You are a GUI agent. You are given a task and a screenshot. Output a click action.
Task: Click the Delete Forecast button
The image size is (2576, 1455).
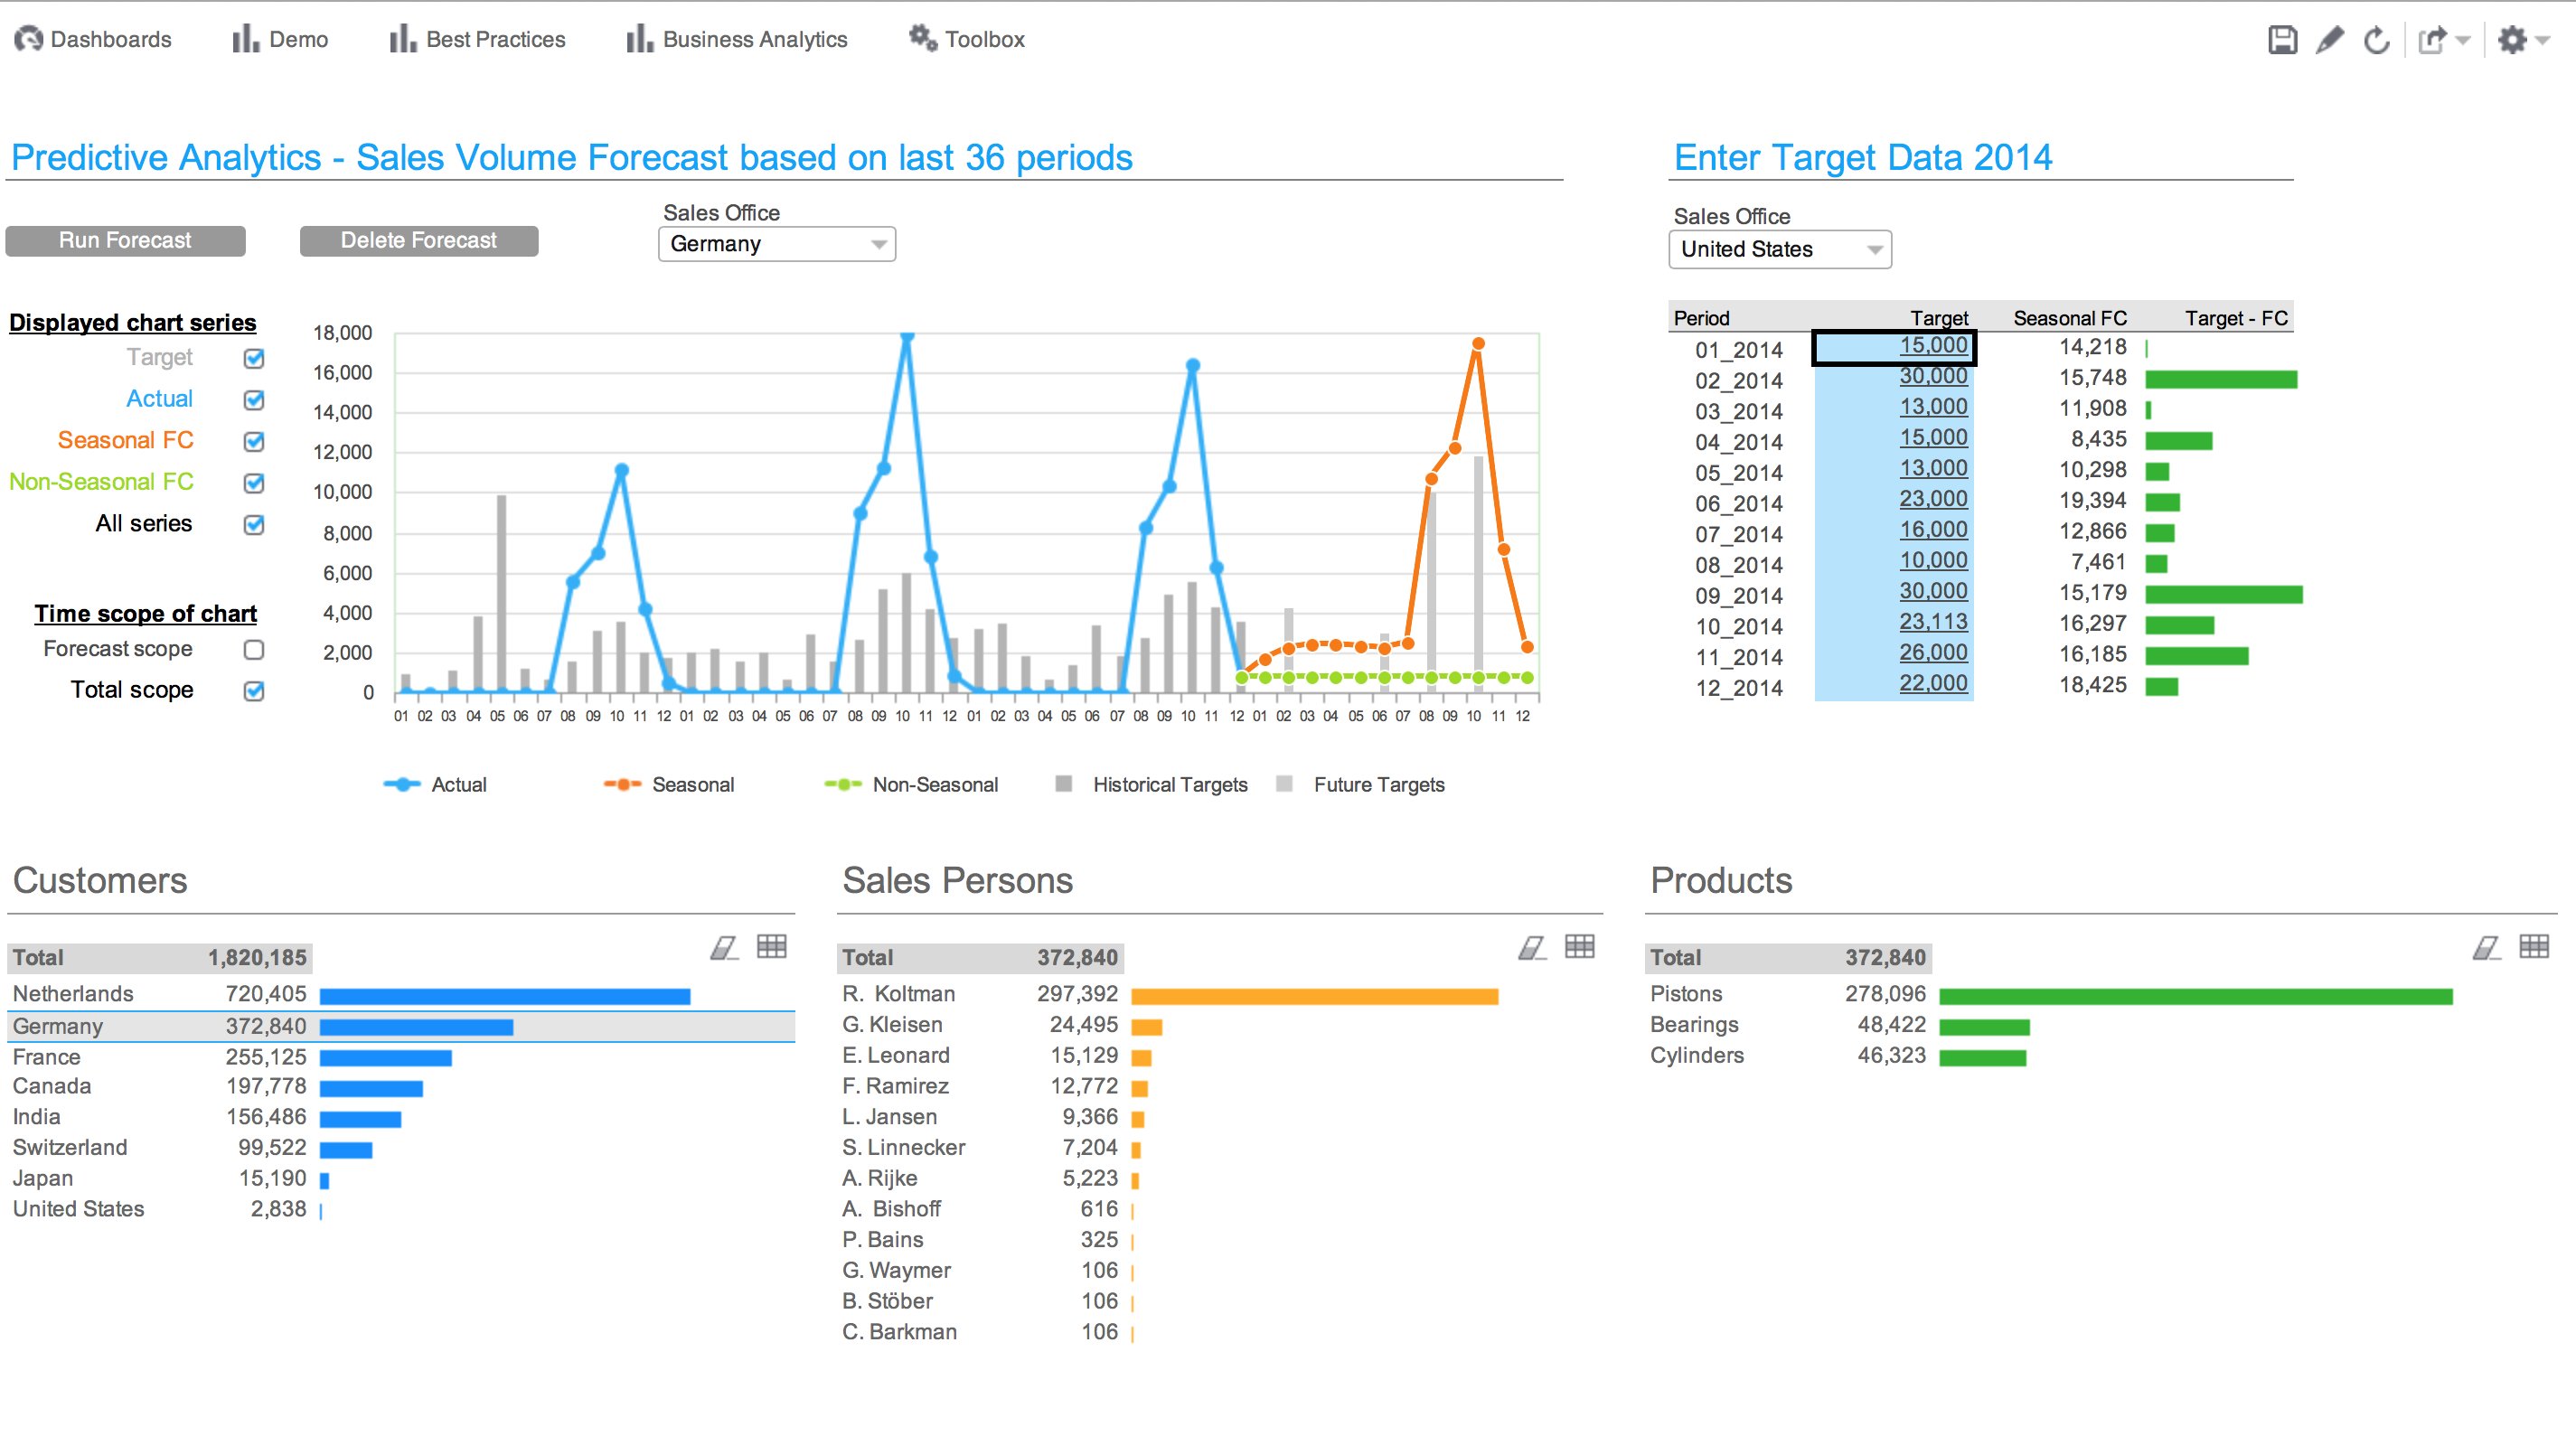(419, 241)
